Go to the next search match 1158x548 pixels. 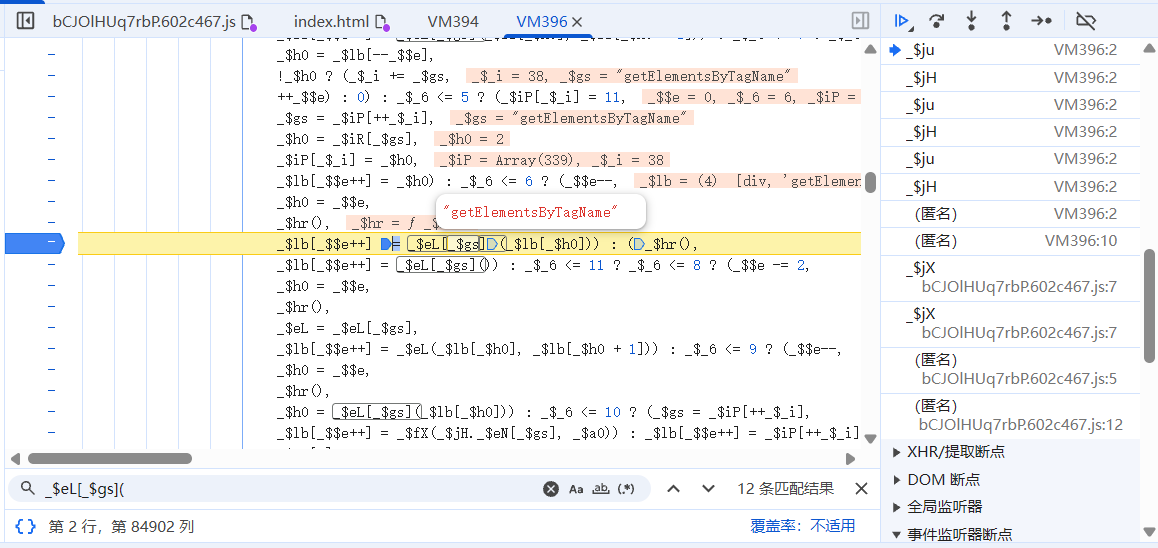(x=708, y=489)
